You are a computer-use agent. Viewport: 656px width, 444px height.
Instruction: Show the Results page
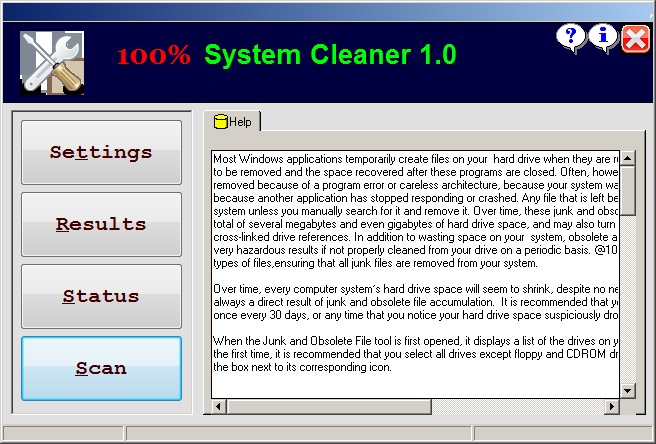pos(101,224)
